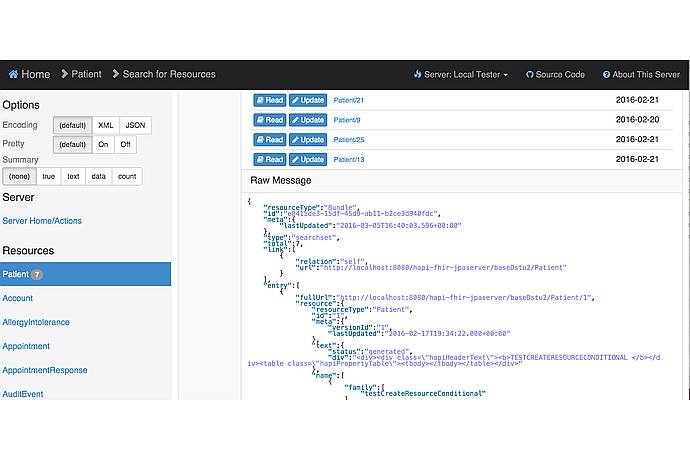Read resource Patient/9
This screenshot has width=690, height=460.
pos(270,120)
